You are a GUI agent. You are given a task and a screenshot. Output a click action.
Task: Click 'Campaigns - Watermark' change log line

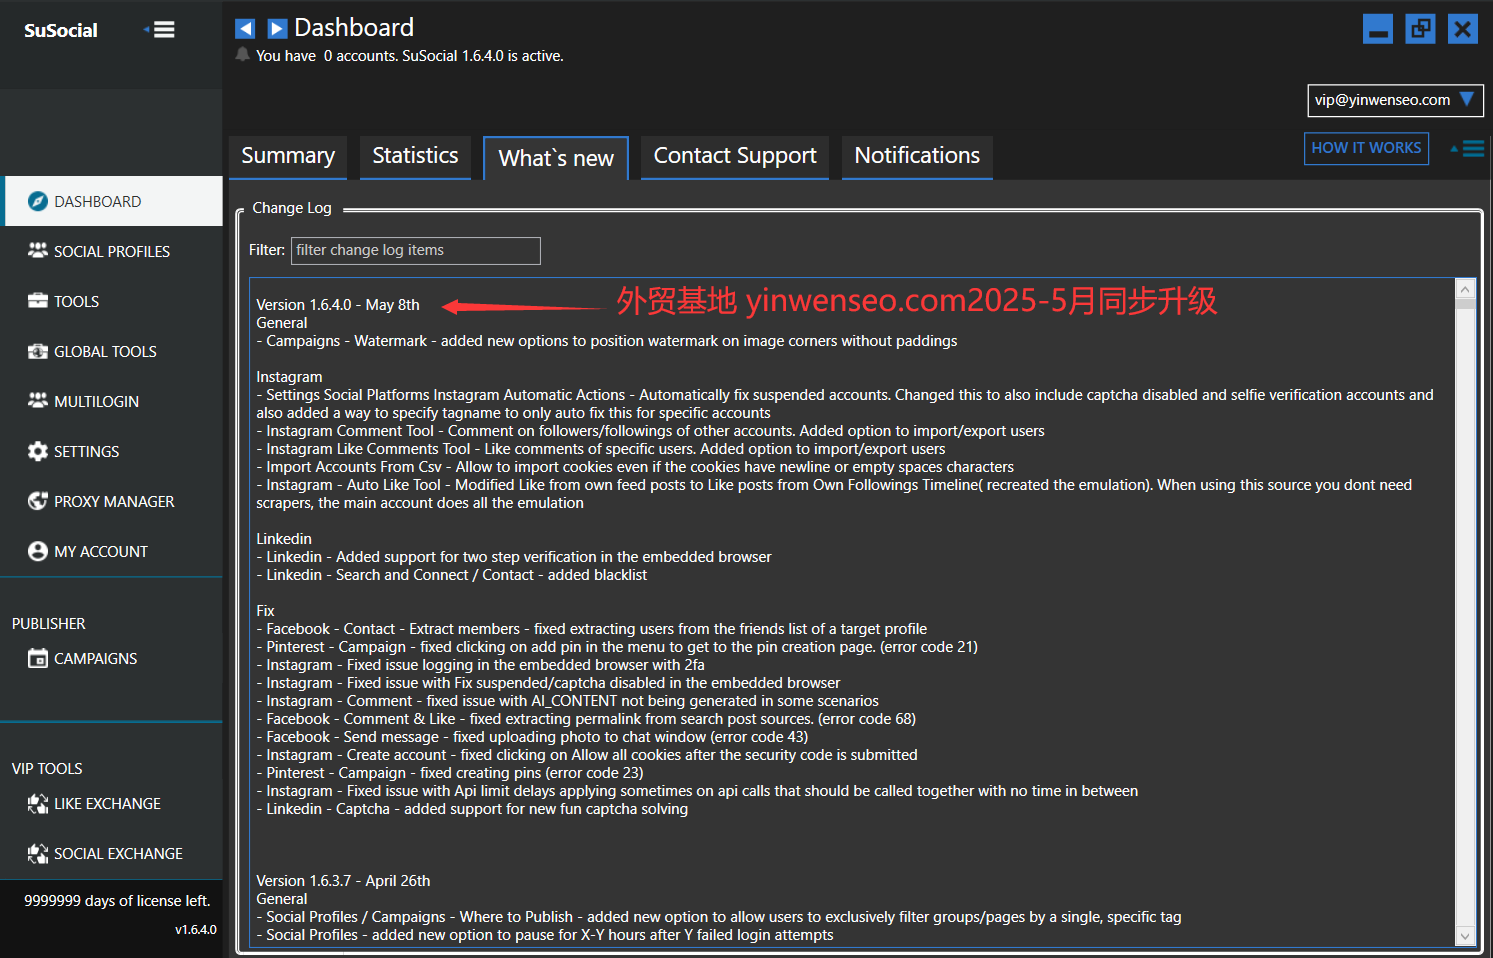[x=607, y=341]
